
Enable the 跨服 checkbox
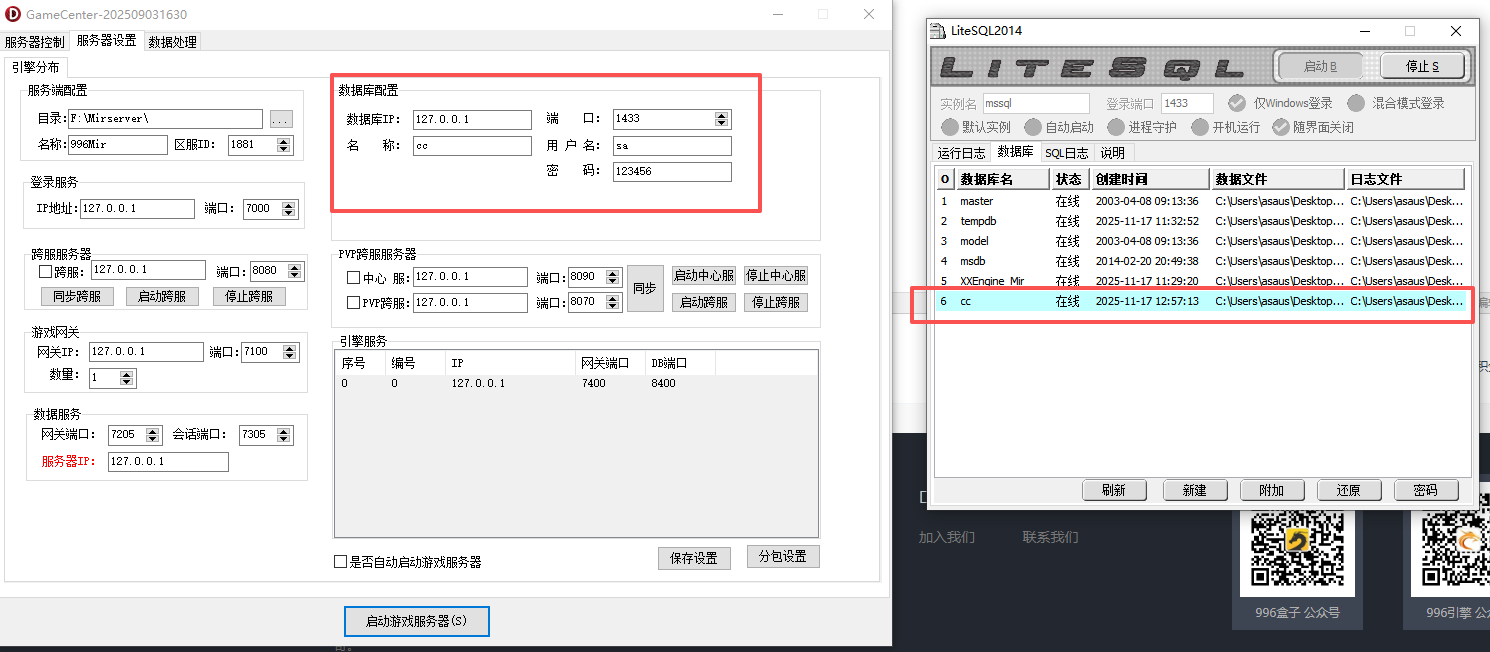tap(44, 269)
